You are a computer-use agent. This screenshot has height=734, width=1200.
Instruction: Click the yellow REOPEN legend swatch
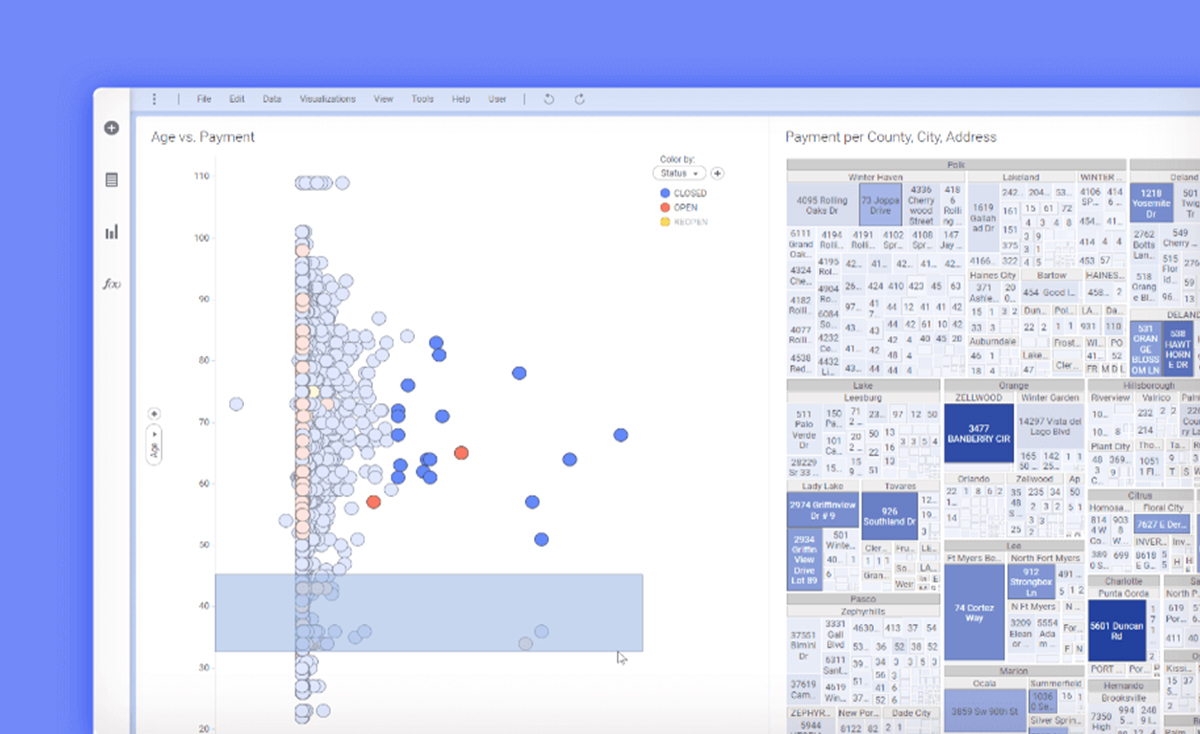[x=665, y=221]
